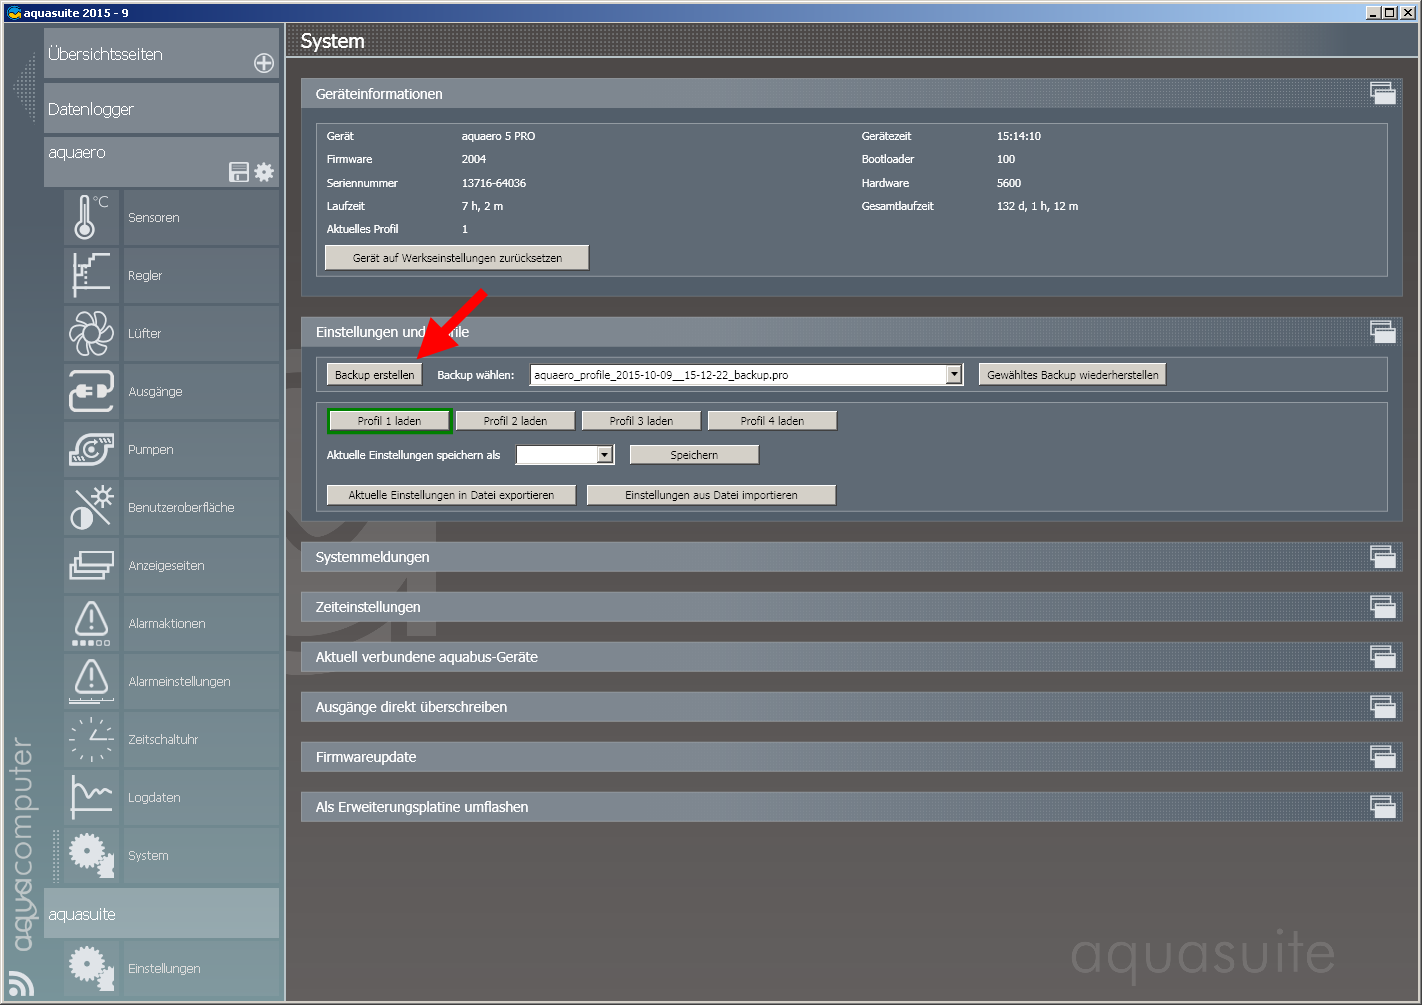Add a new page with the Übersichtsseiten plus icon

pyautogui.click(x=264, y=63)
